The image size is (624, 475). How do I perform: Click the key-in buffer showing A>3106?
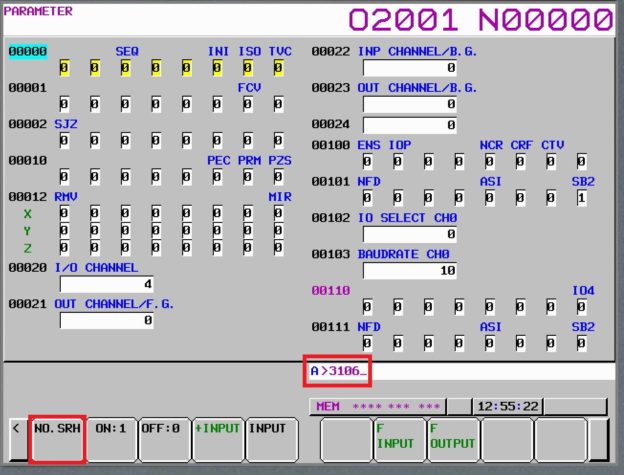click(x=340, y=371)
